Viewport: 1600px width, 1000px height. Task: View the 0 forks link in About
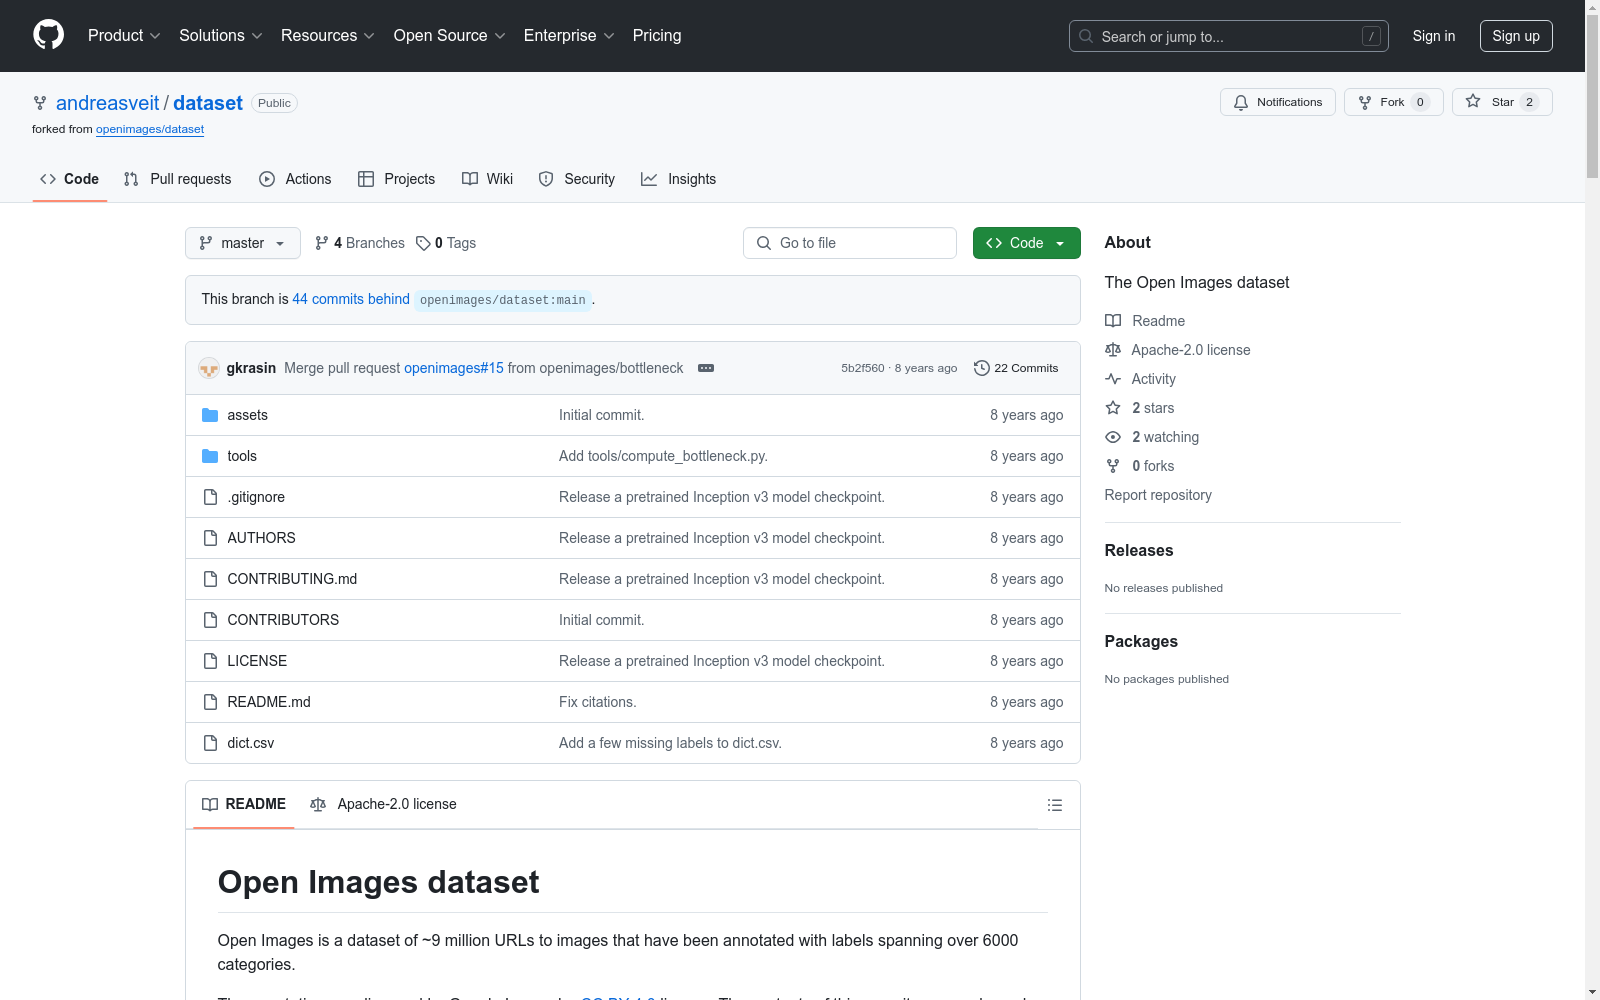click(1140, 466)
